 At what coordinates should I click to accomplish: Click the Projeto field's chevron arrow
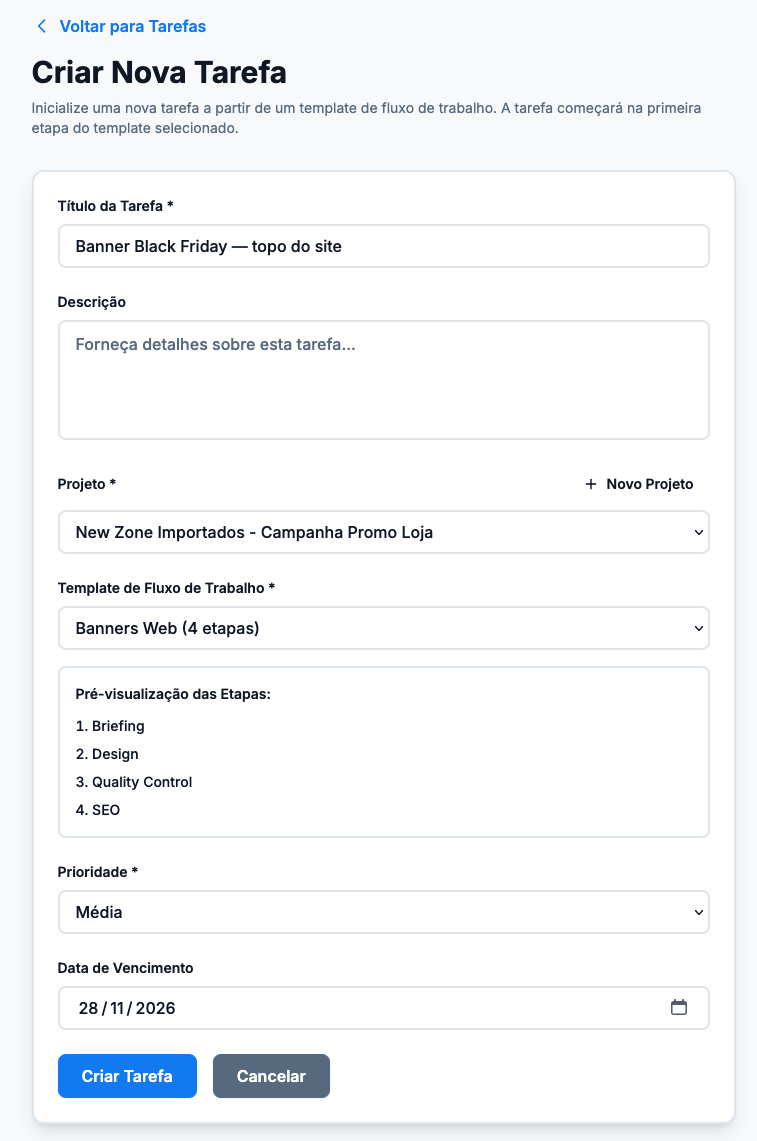tap(698, 532)
